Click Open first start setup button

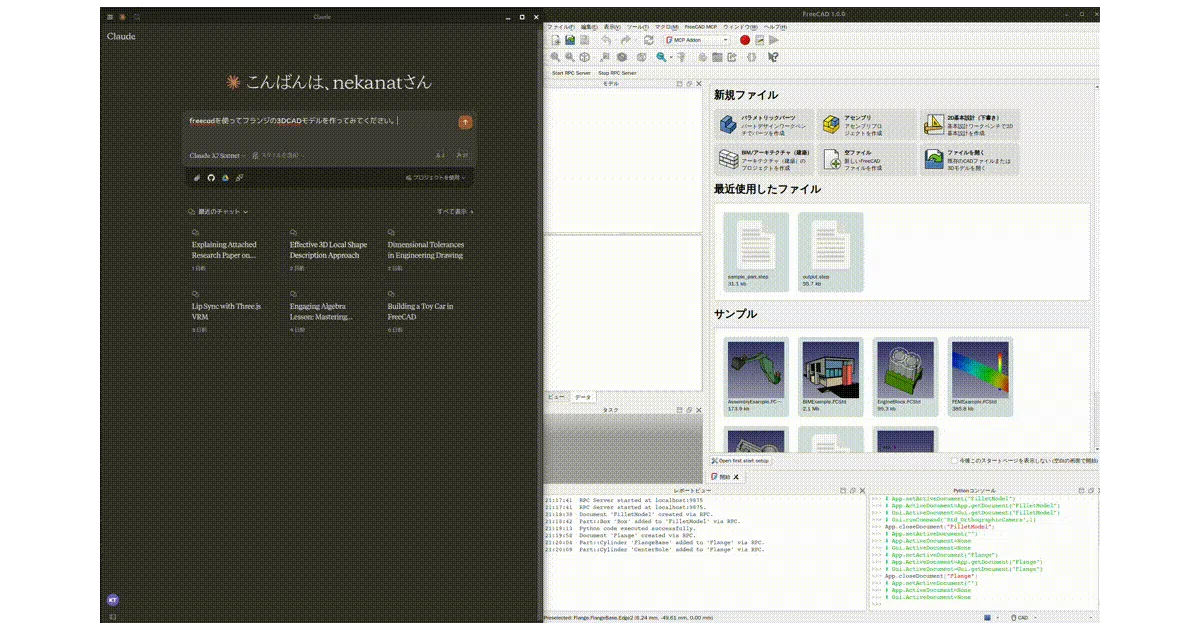[x=741, y=461]
